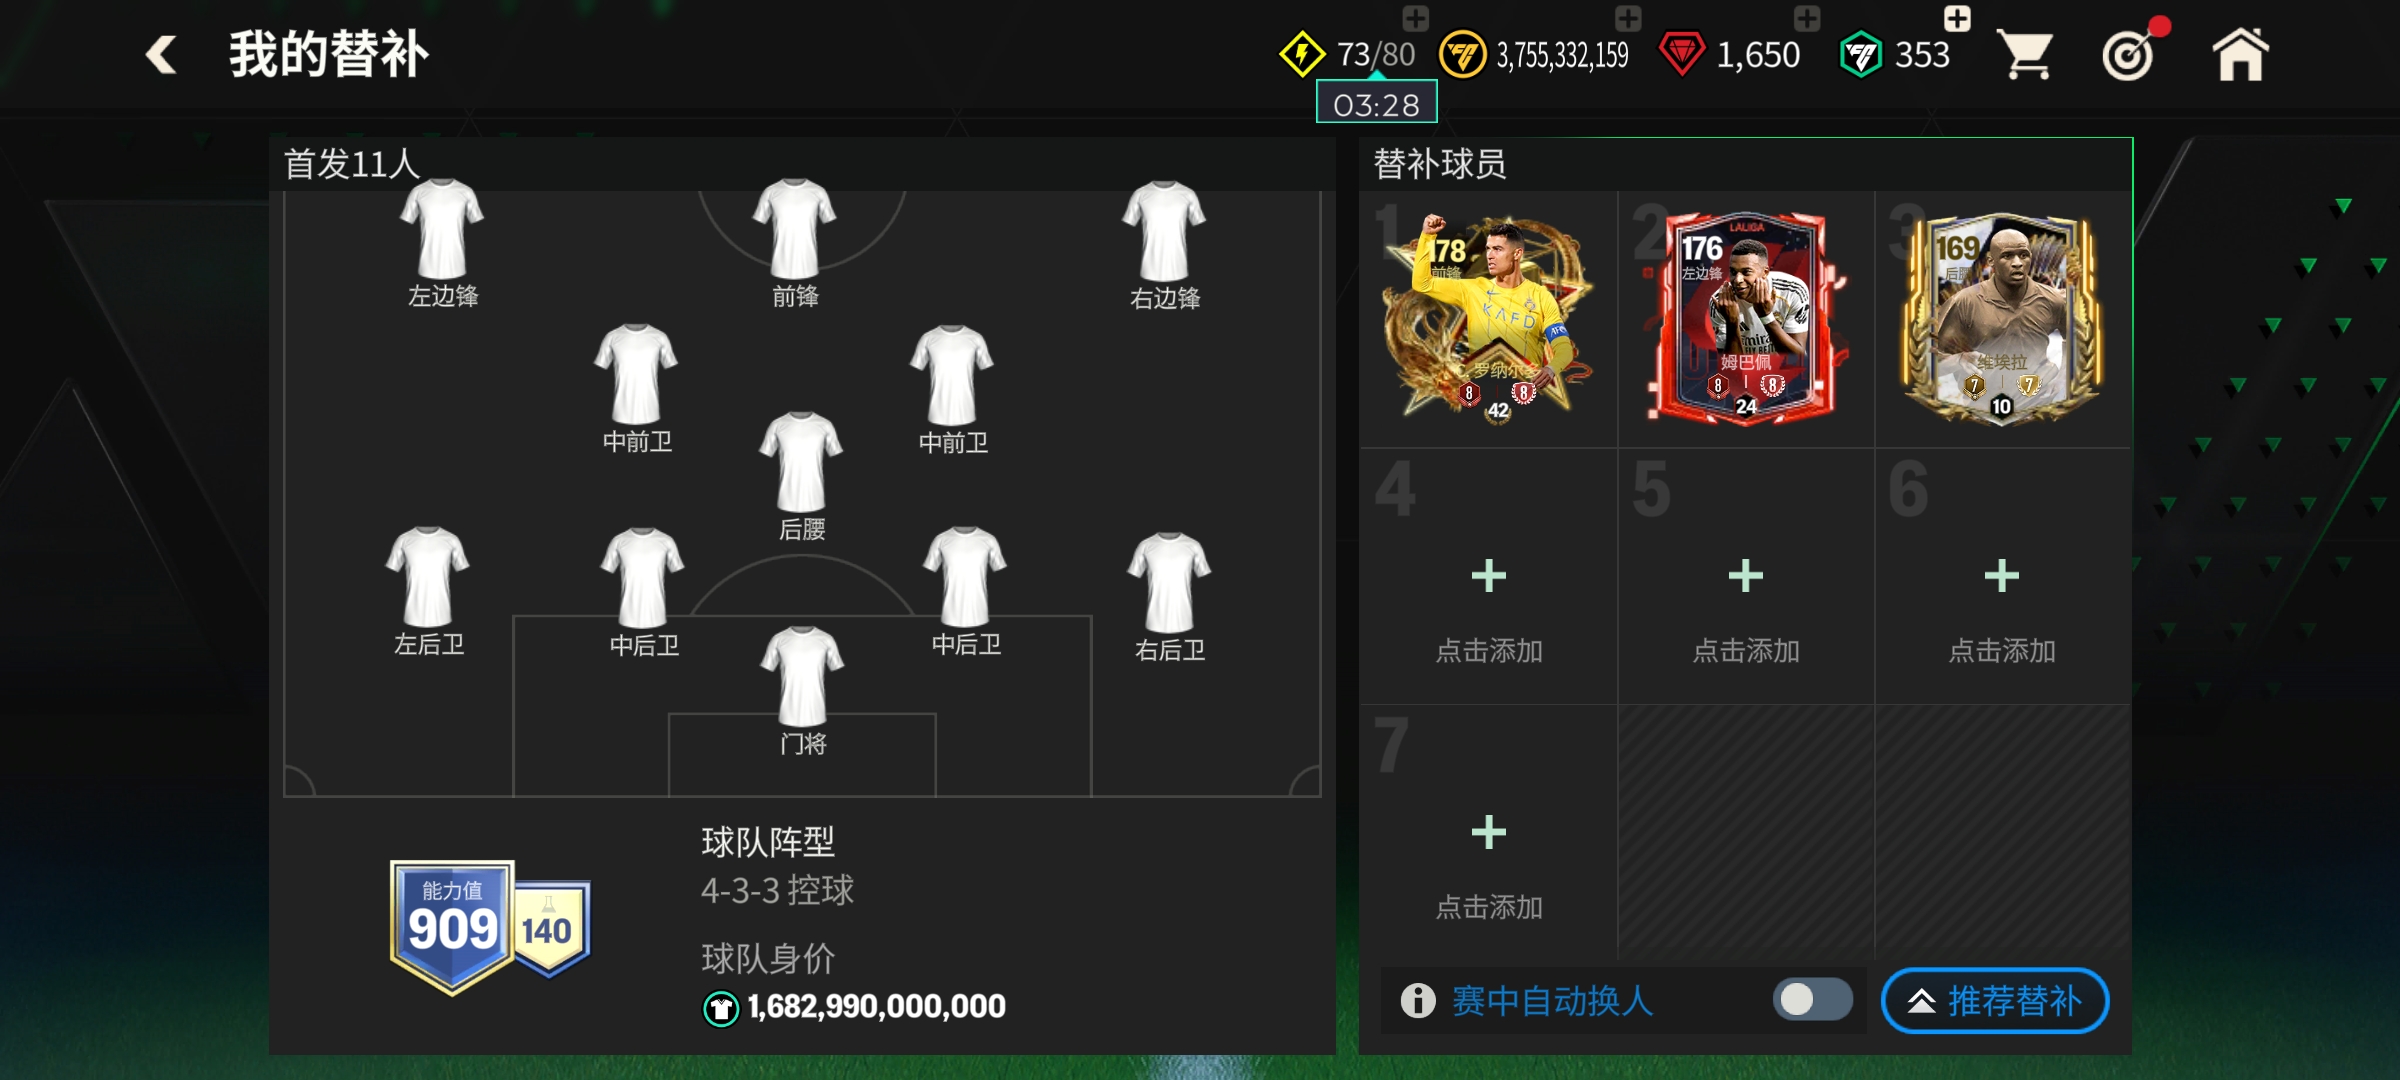Click the 推荐替补 button

click(1995, 1000)
